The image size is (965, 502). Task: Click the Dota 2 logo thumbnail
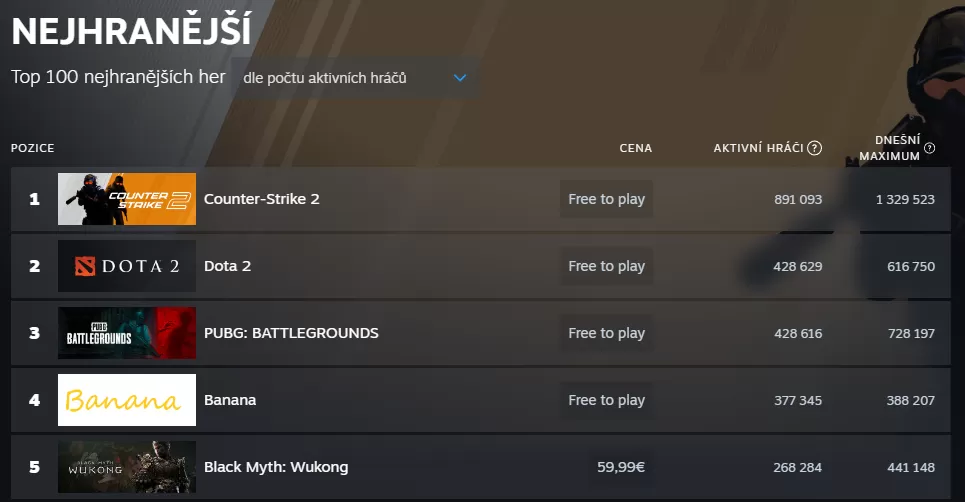point(127,266)
